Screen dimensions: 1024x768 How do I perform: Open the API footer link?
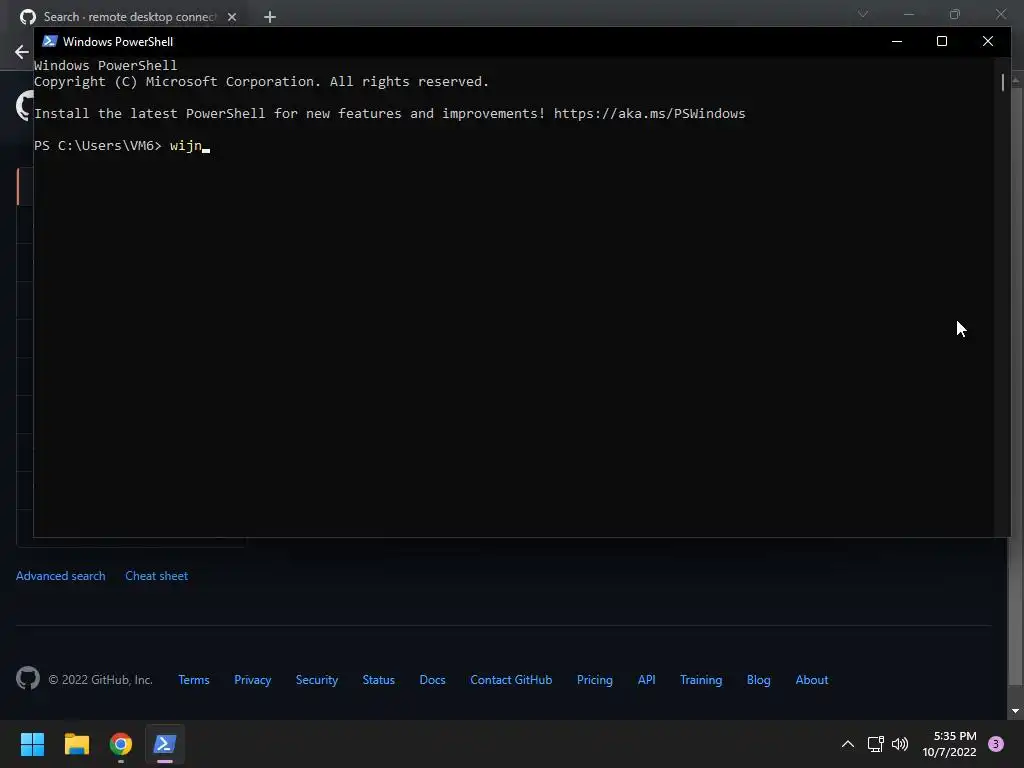(x=647, y=680)
